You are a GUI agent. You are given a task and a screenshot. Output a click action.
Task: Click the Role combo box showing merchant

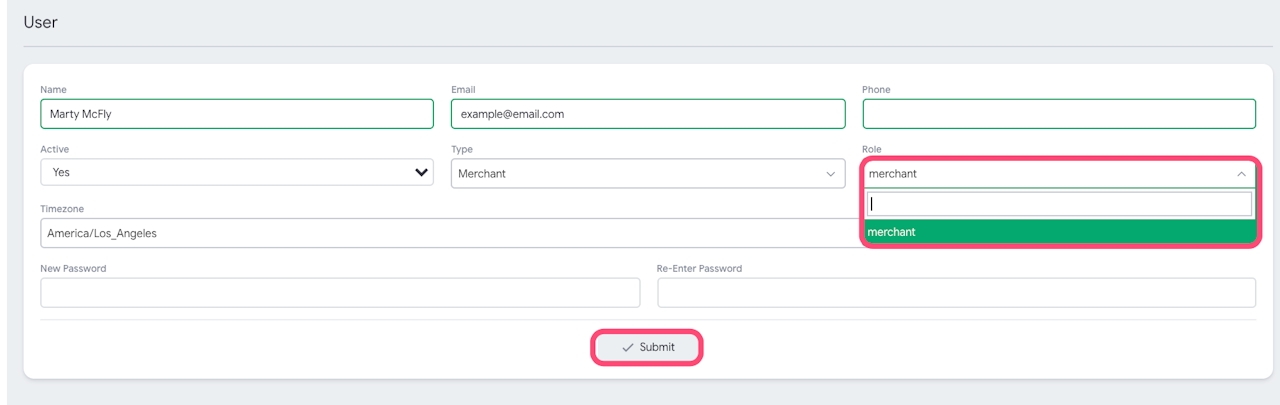click(x=1050, y=174)
